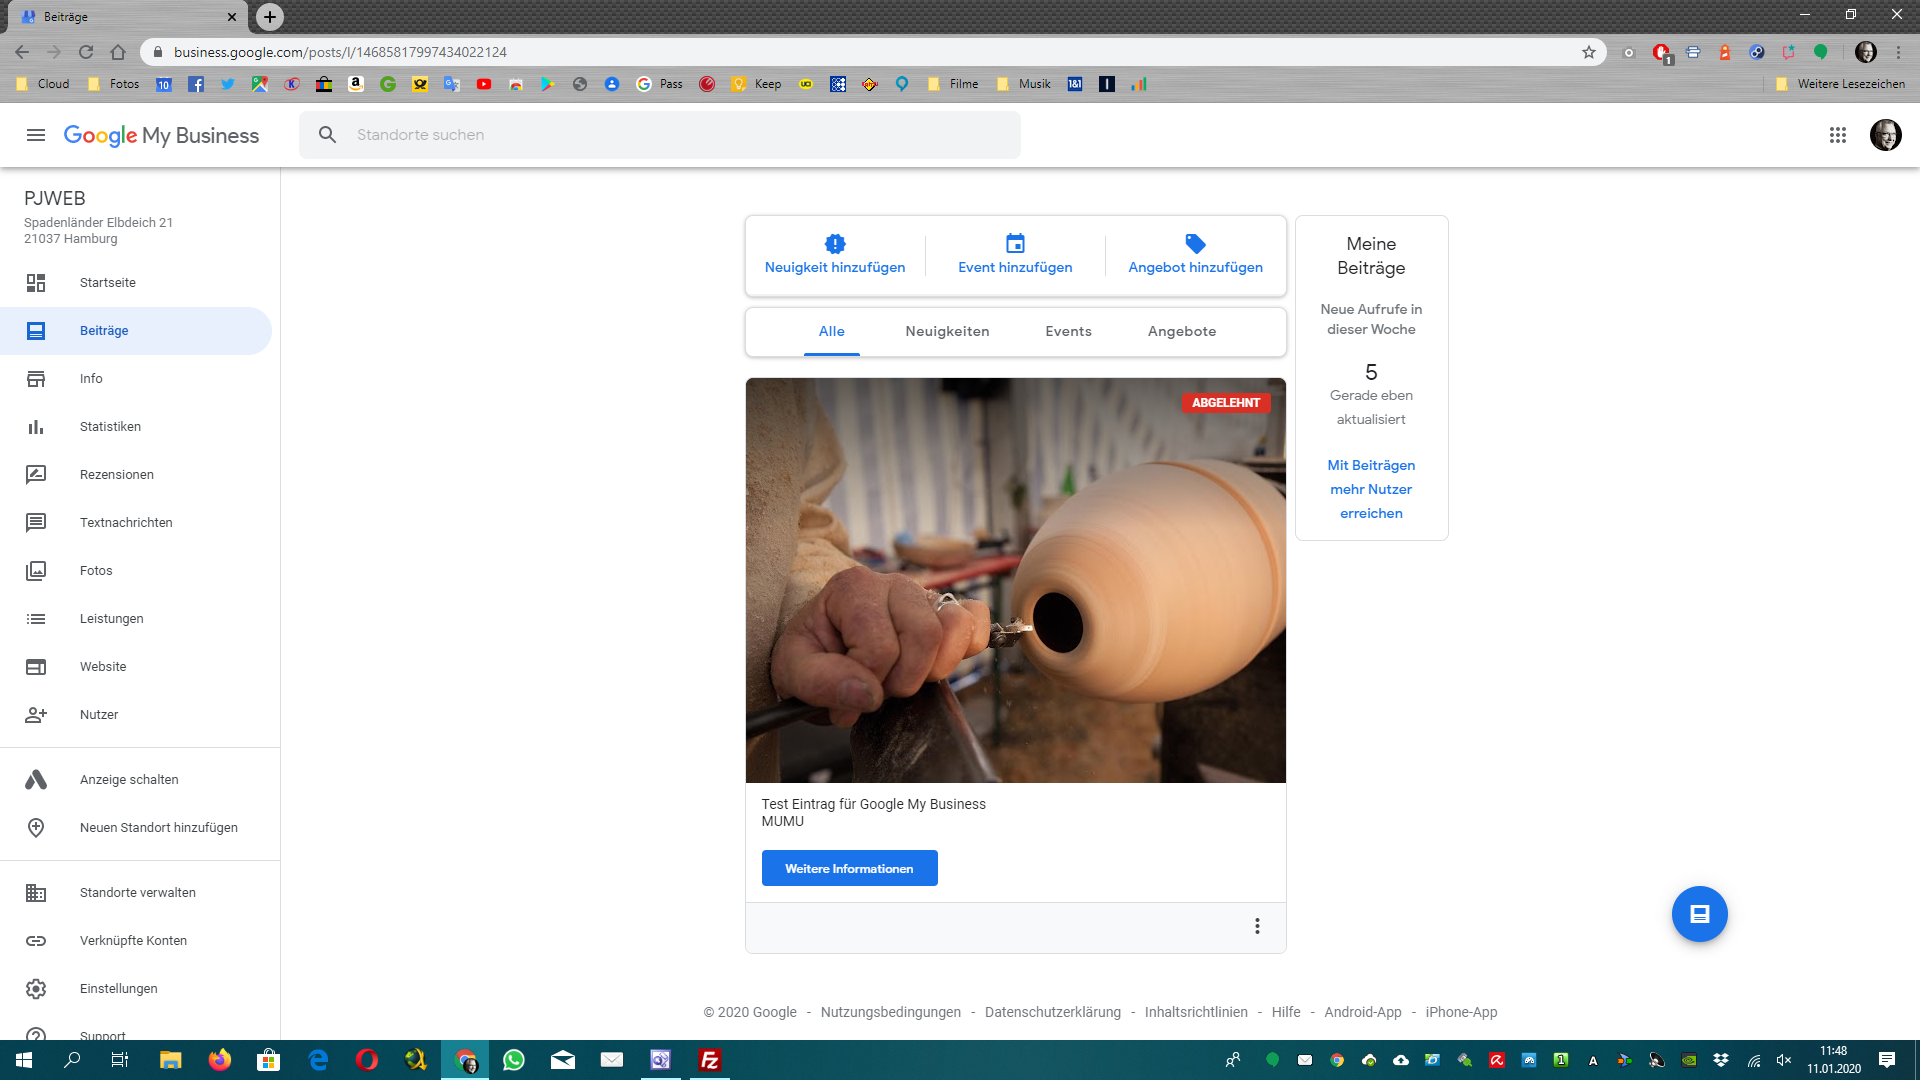Click Angebot hinzufügen link

(x=1195, y=268)
